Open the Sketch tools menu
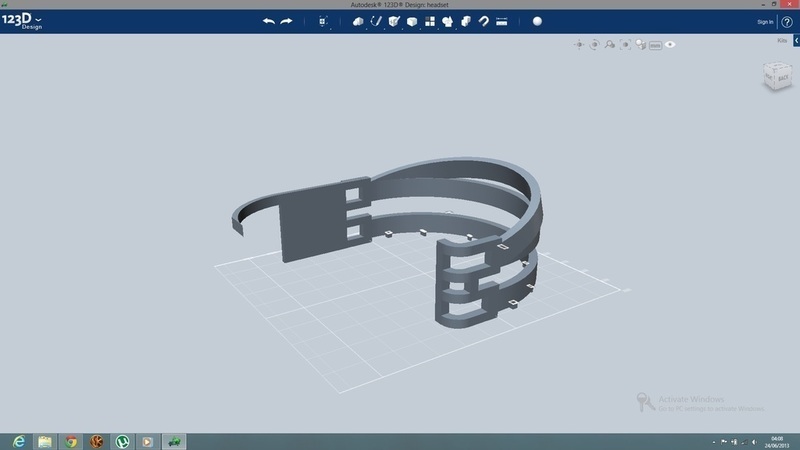The image size is (800, 450). [376, 21]
